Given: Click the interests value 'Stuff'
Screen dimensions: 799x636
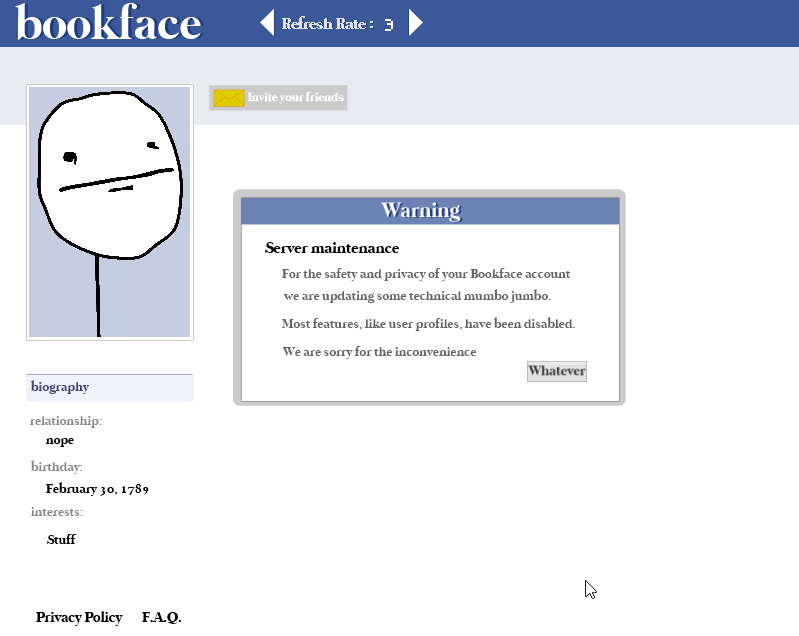Looking at the screenshot, I should pos(61,539).
